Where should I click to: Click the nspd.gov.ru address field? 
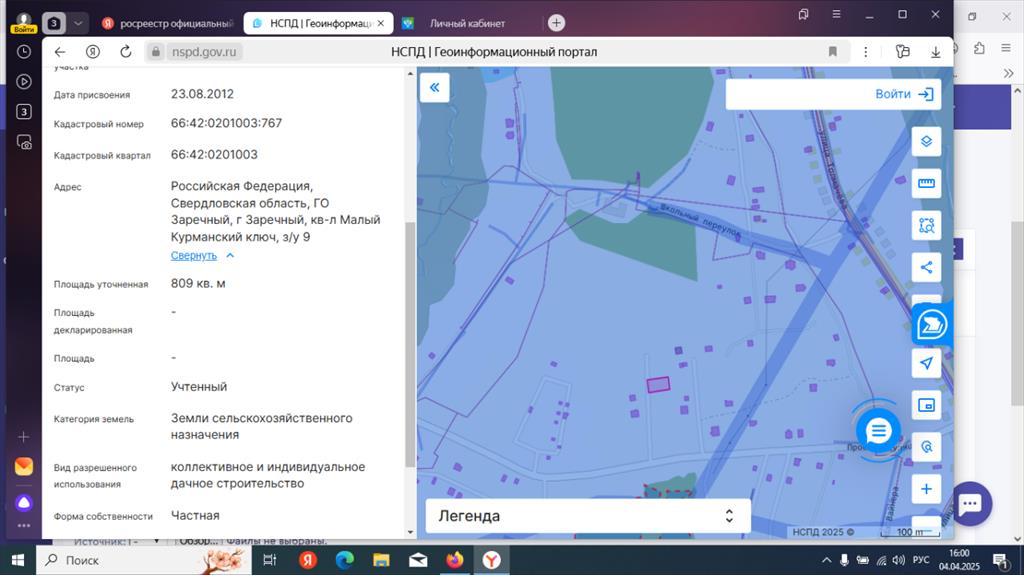(204, 52)
